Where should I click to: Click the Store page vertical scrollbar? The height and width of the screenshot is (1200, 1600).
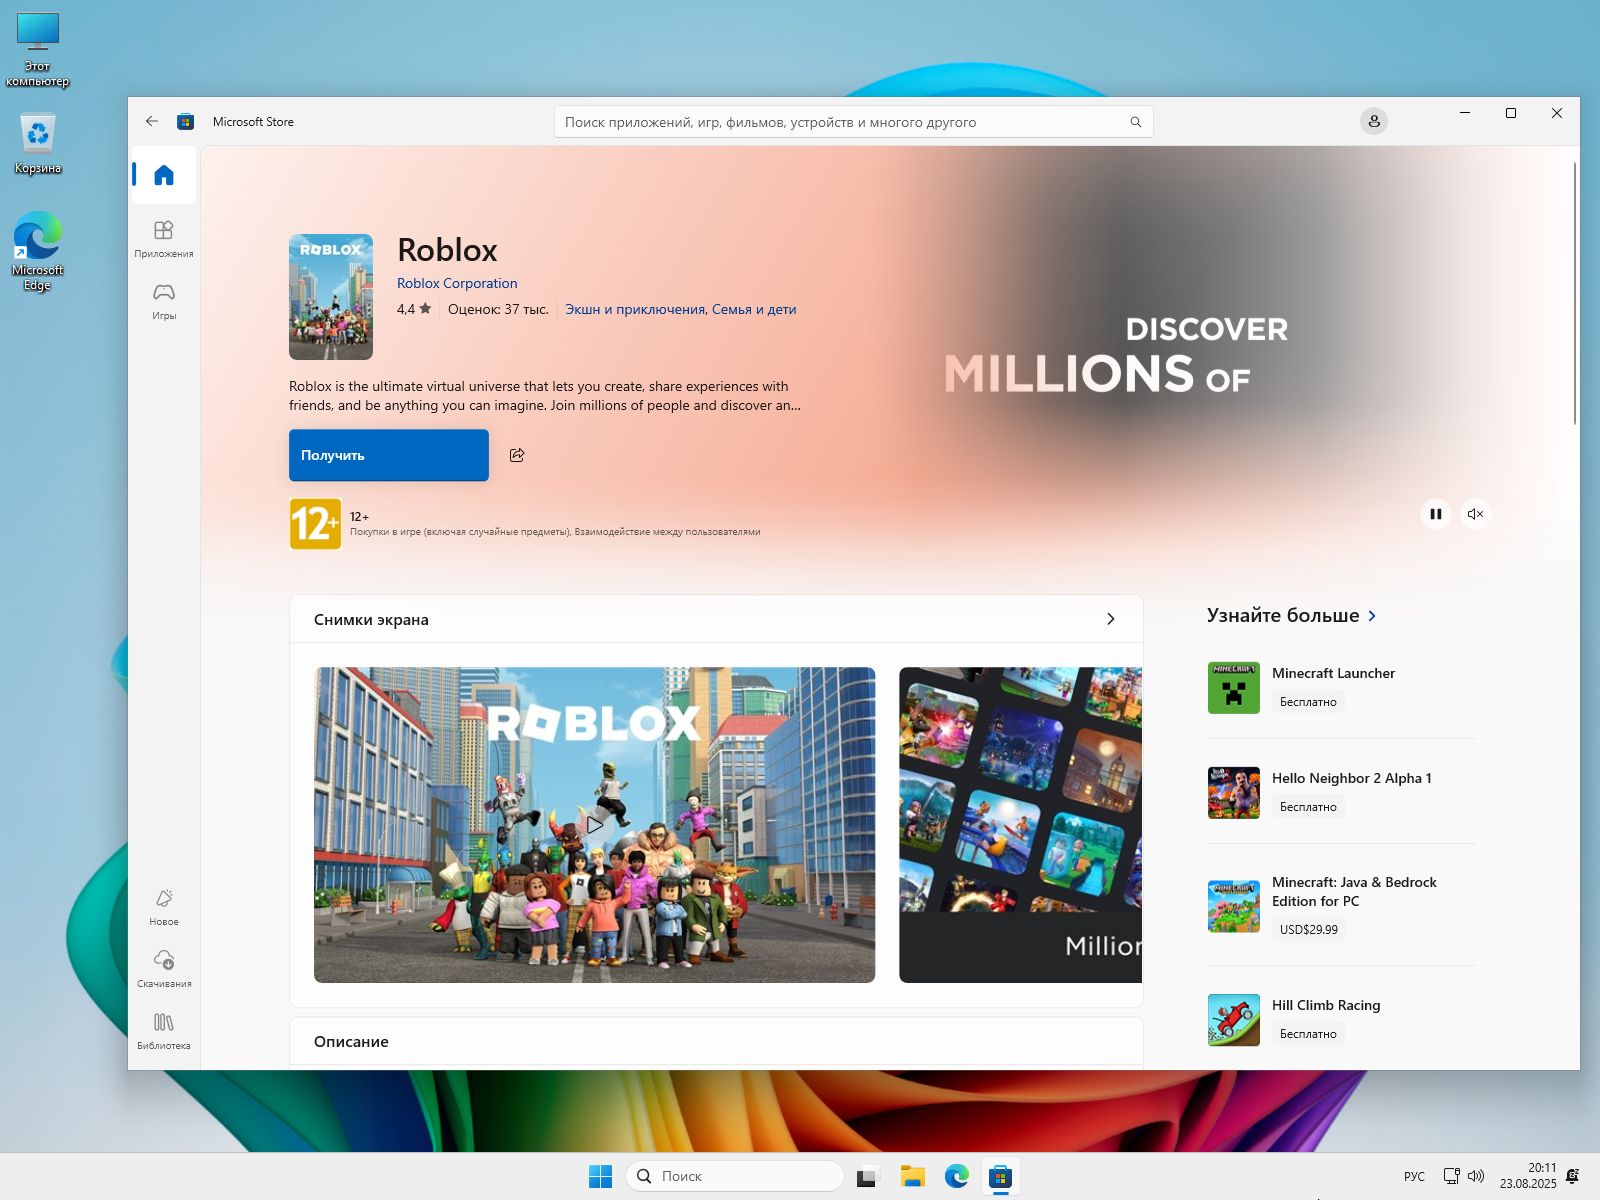[1575, 293]
